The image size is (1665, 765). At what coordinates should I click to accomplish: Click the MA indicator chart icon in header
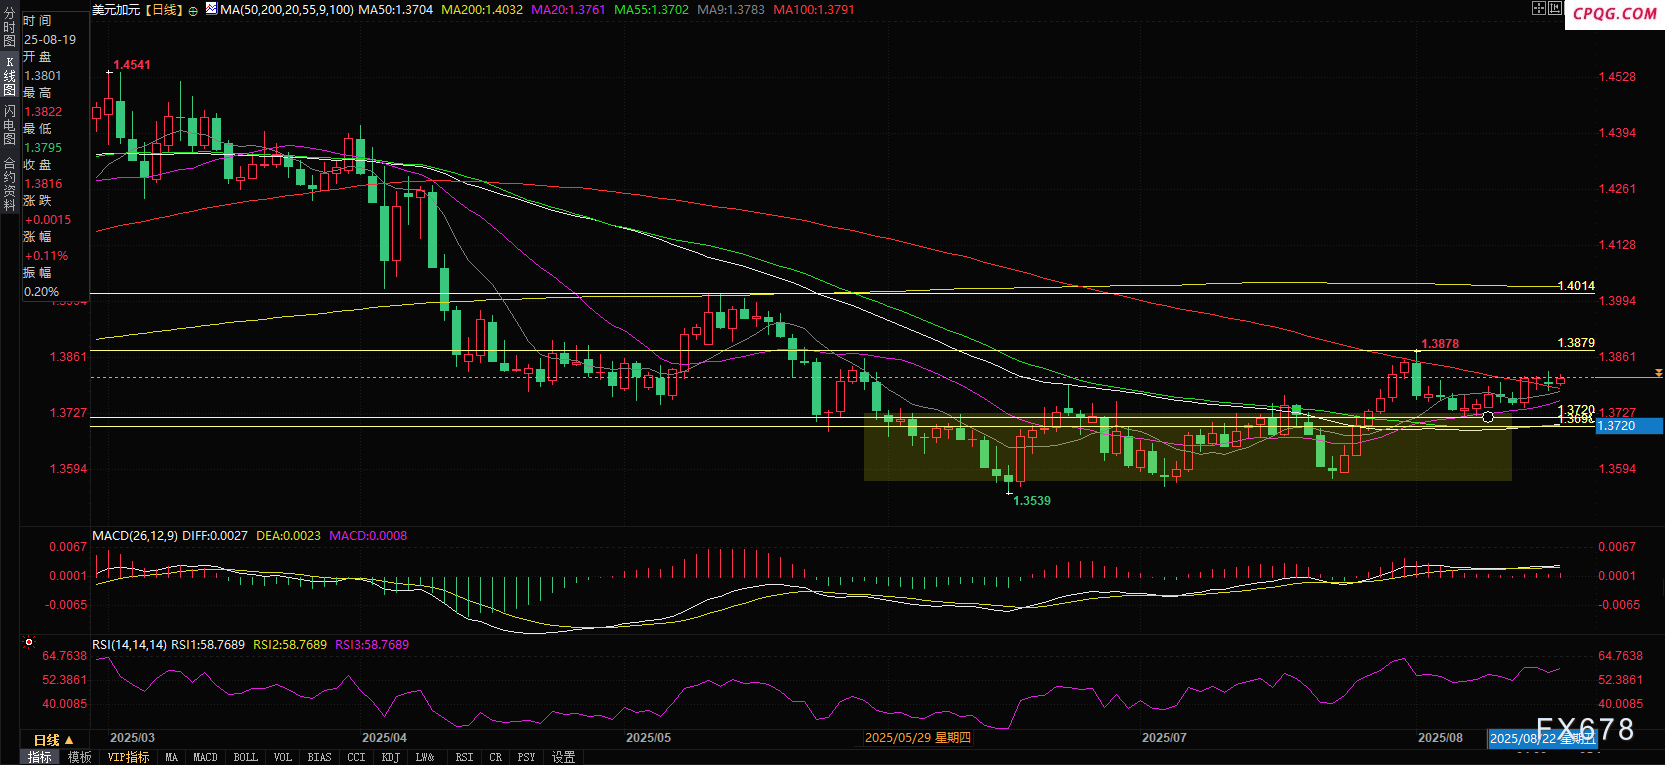pos(211,9)
